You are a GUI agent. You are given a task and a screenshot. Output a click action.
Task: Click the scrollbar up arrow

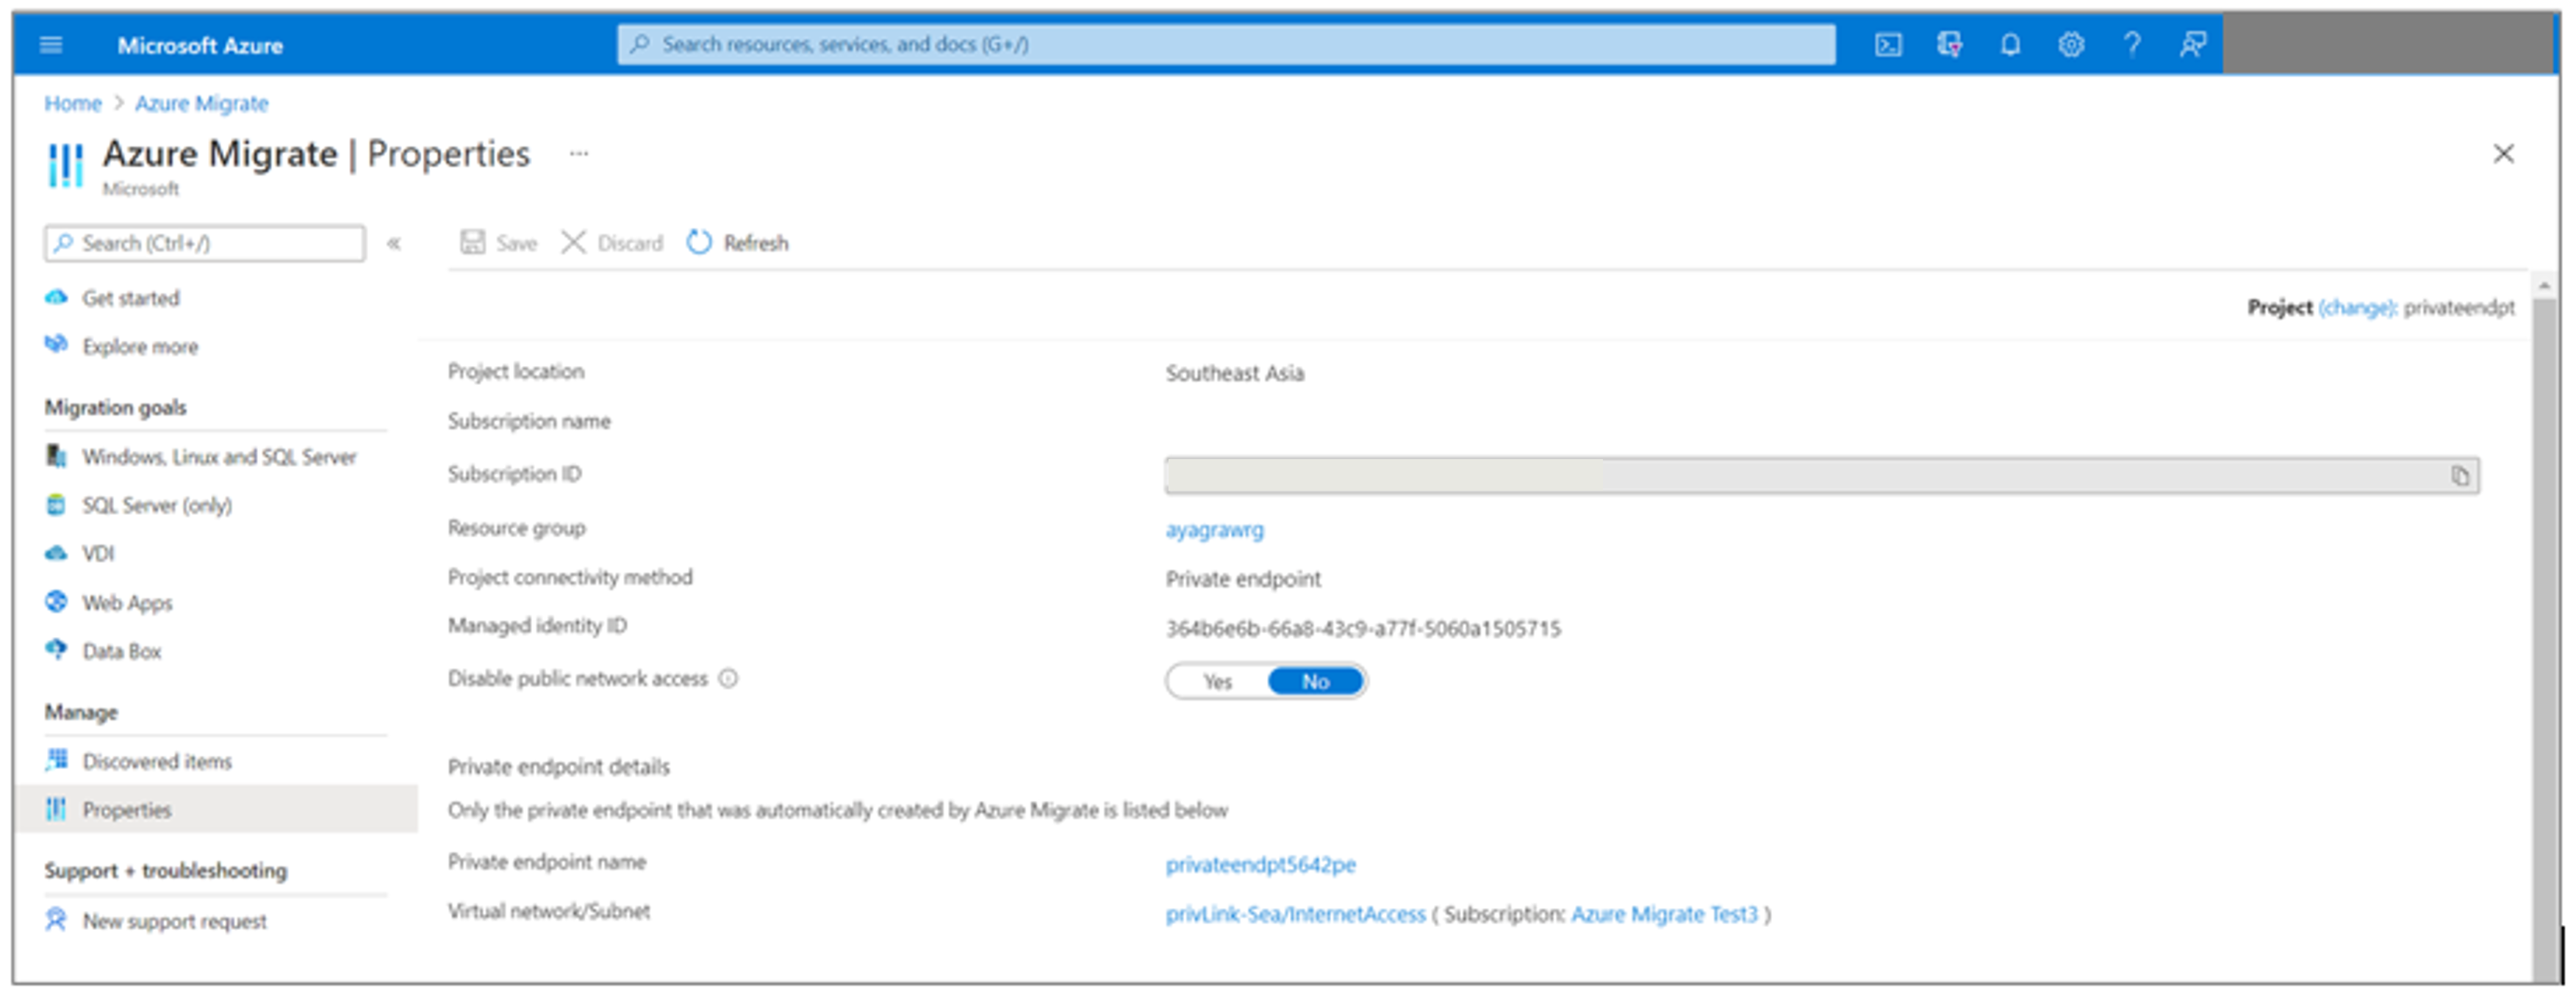click(2544, 286)
